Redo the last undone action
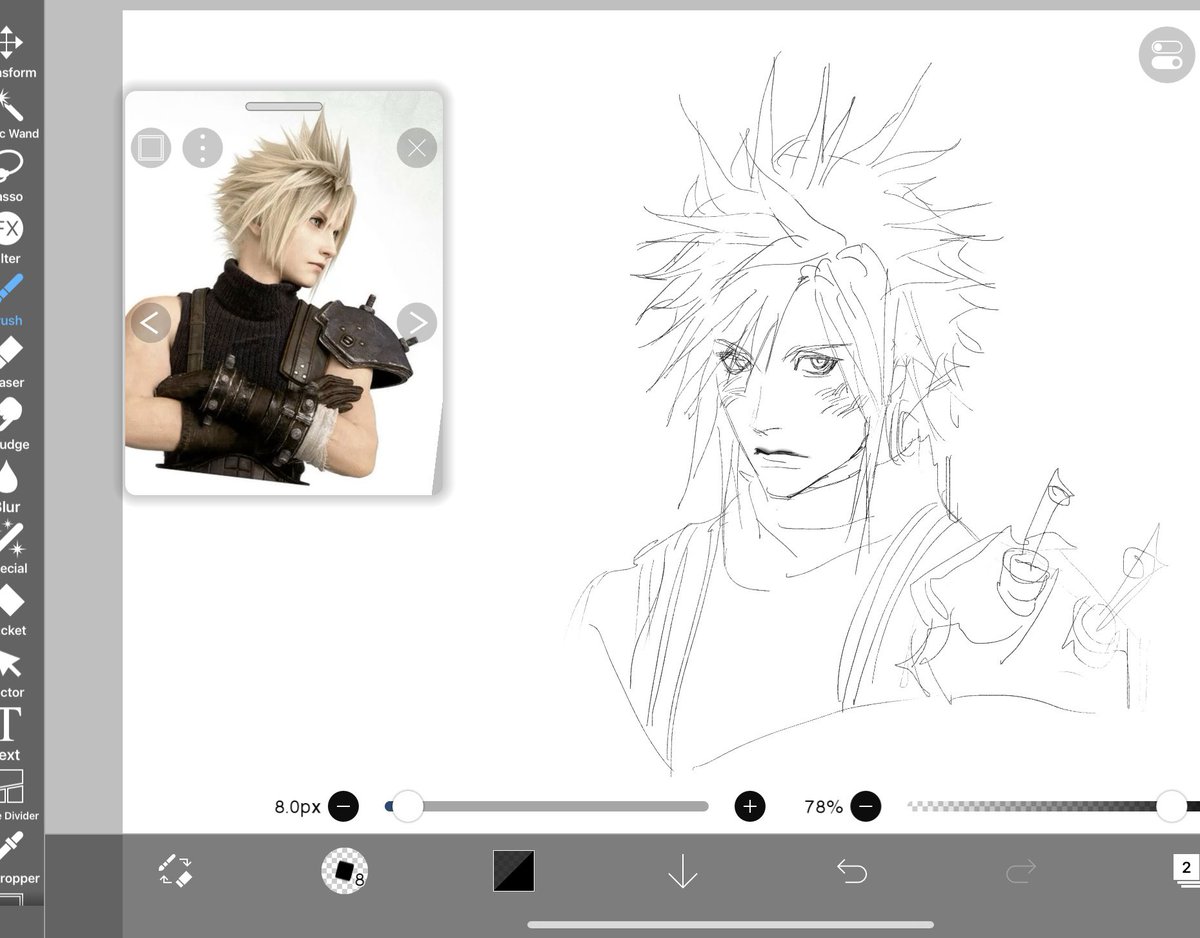Screen dimensions: 1200x938 point(1020,871)
